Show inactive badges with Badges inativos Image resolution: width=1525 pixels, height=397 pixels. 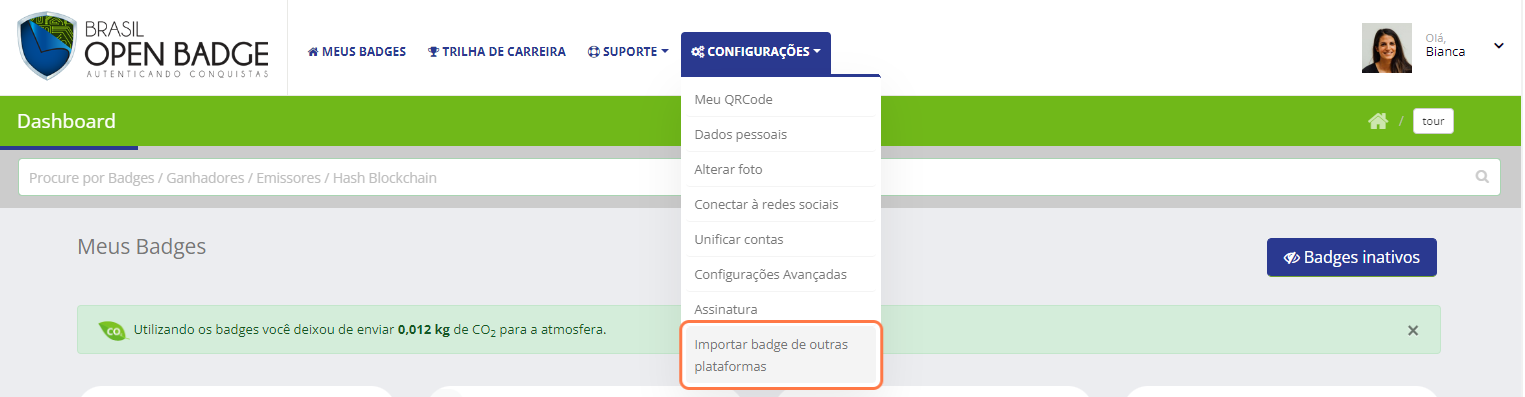[x=1351, y=257]
